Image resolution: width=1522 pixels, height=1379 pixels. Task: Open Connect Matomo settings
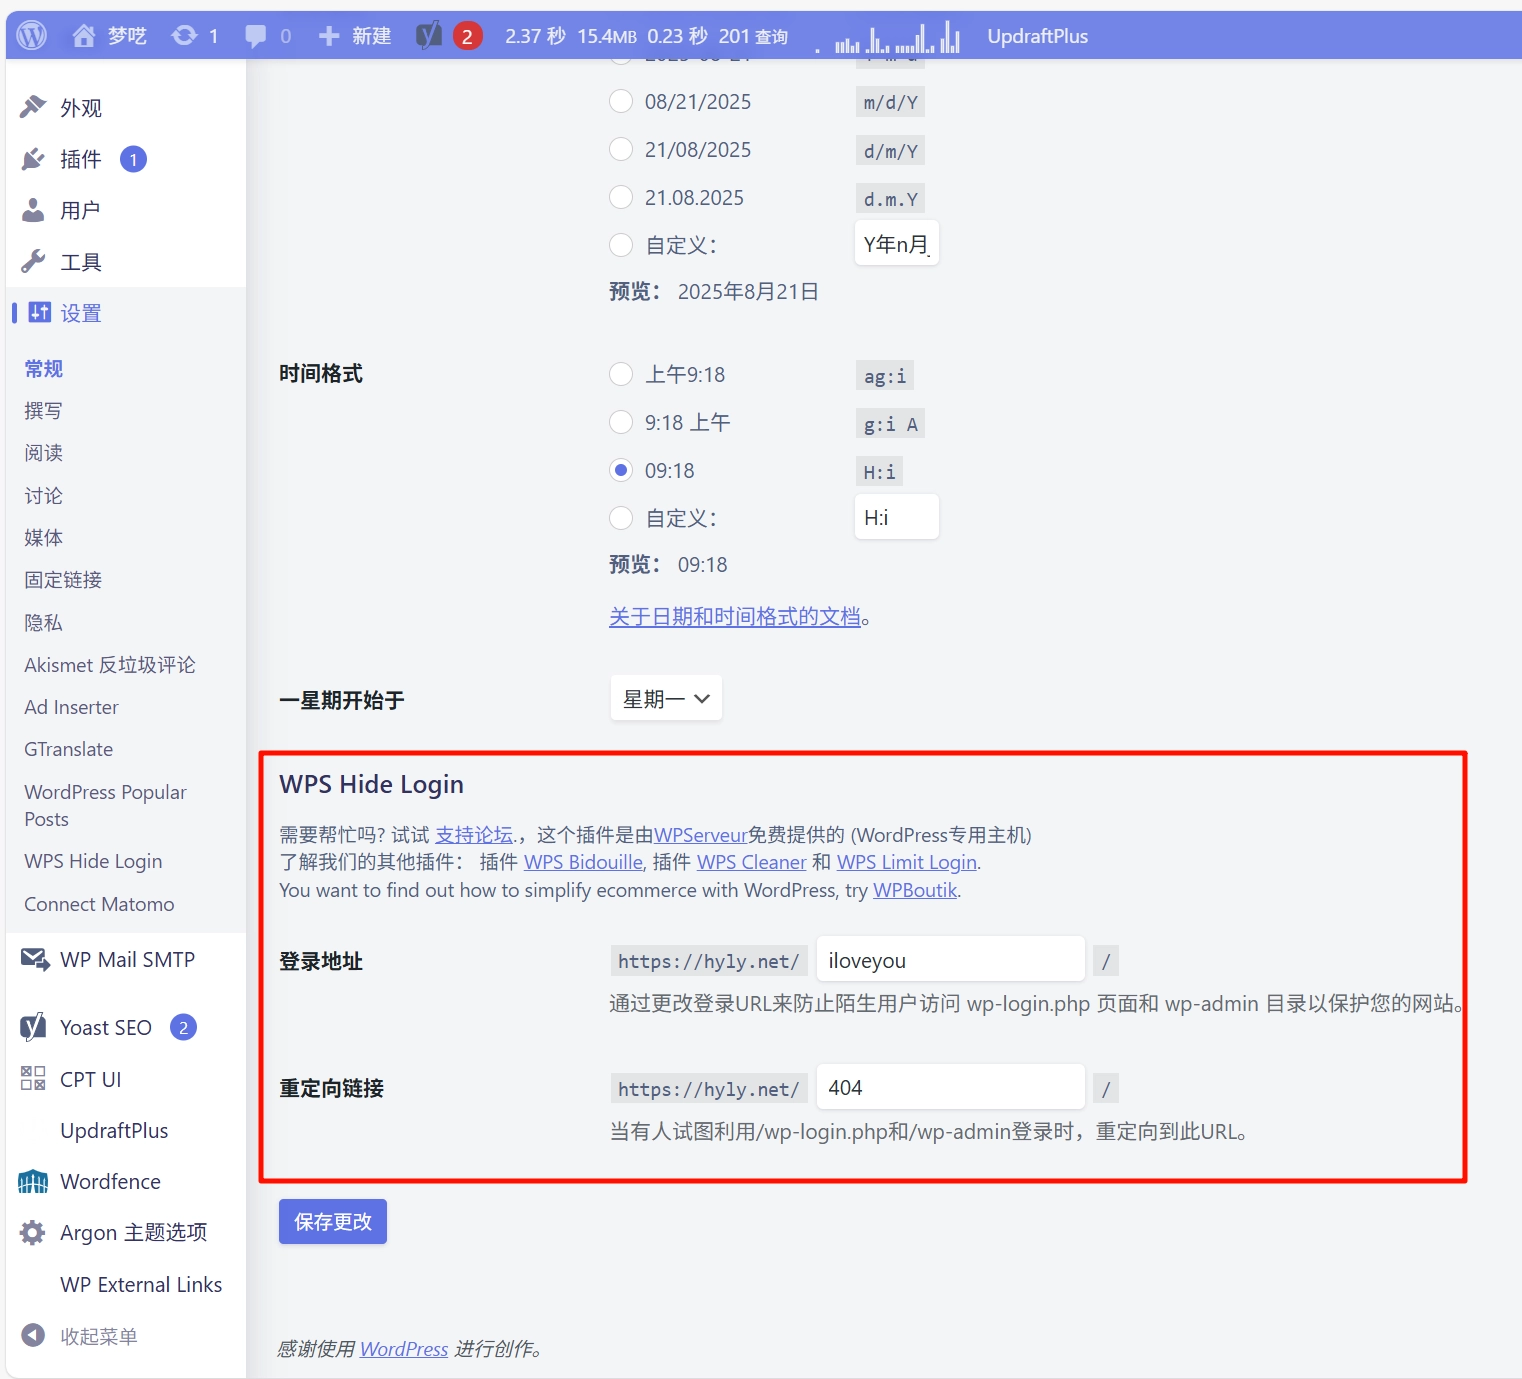pos(99,904)
